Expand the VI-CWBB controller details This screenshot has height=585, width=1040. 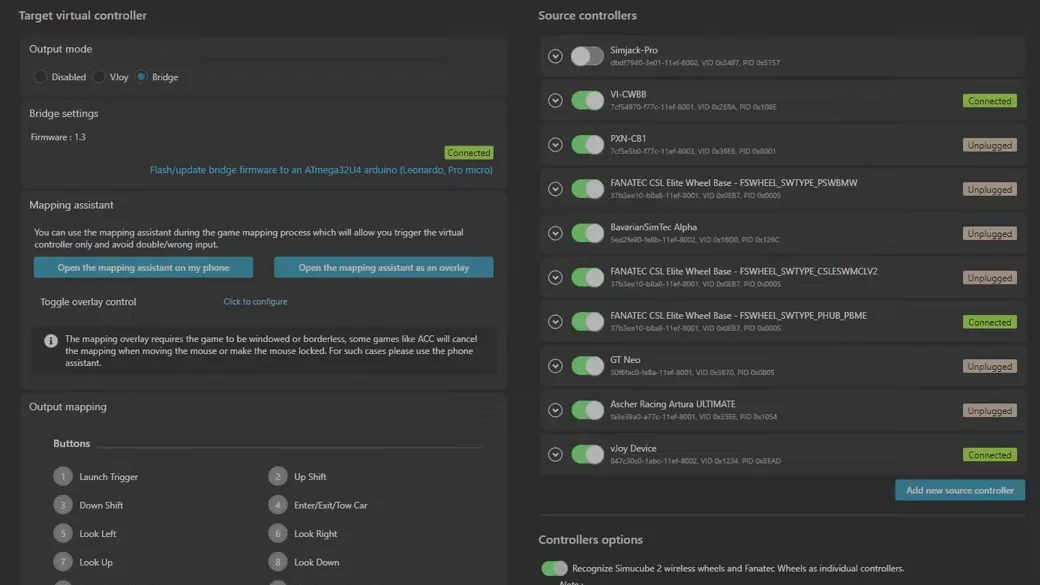tap(555, 100)
